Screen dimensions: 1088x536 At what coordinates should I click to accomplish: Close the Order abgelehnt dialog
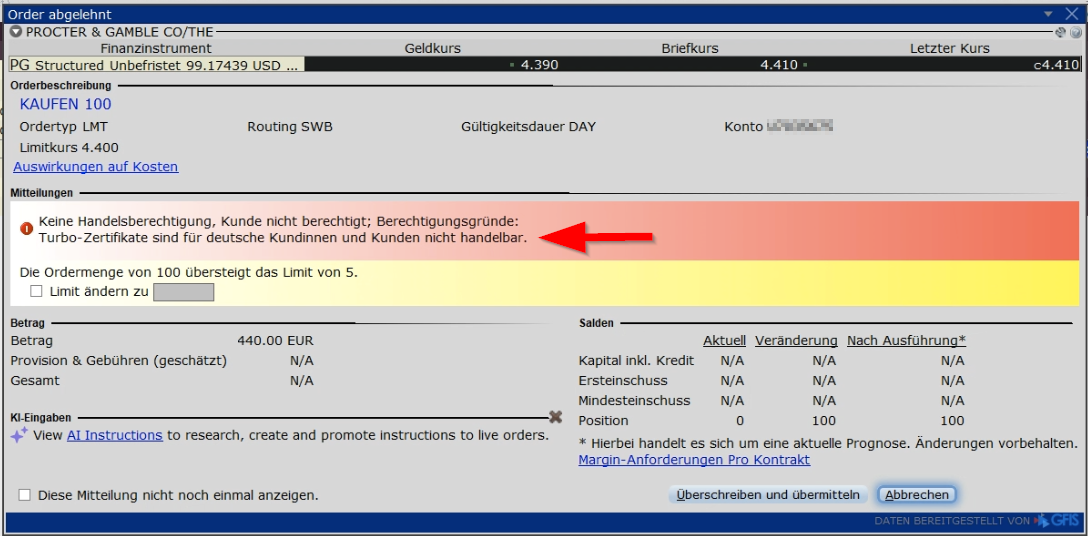click(x=1073, y=14)
